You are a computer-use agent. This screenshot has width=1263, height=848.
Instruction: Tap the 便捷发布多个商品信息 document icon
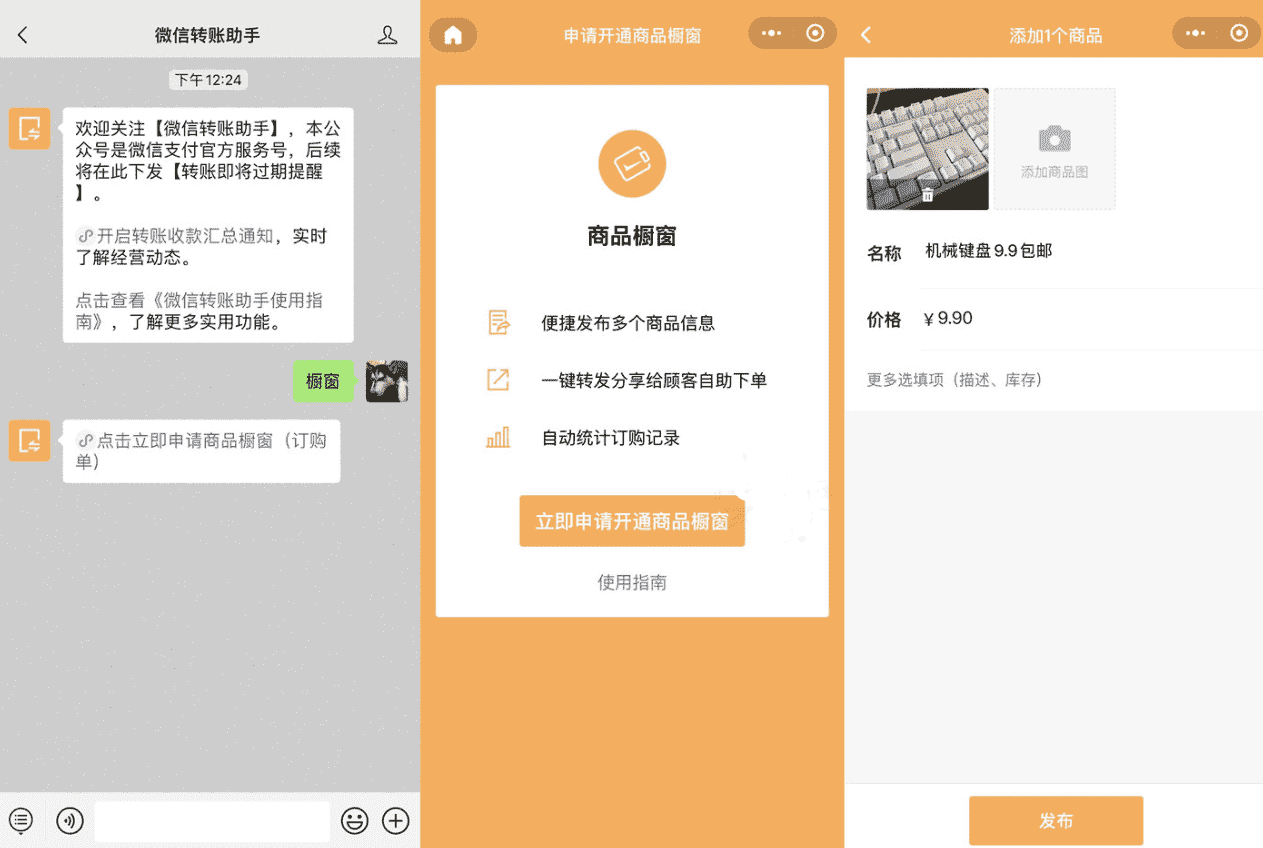498,322
